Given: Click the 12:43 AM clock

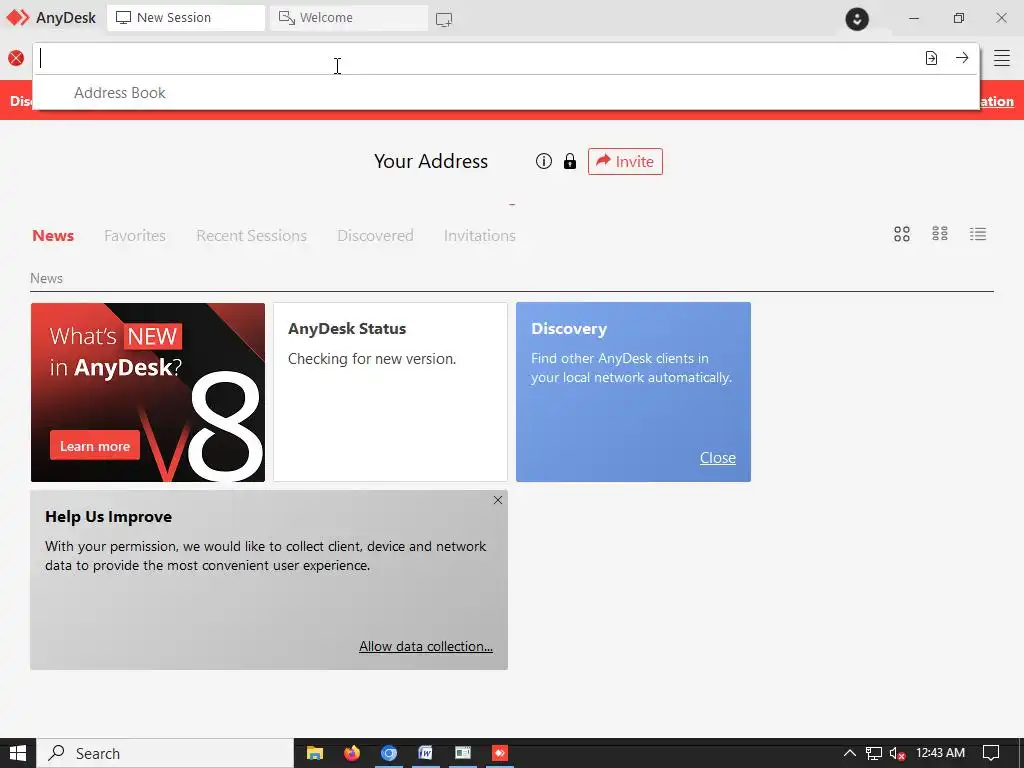Looking at the screenshot, I should 940,753.
